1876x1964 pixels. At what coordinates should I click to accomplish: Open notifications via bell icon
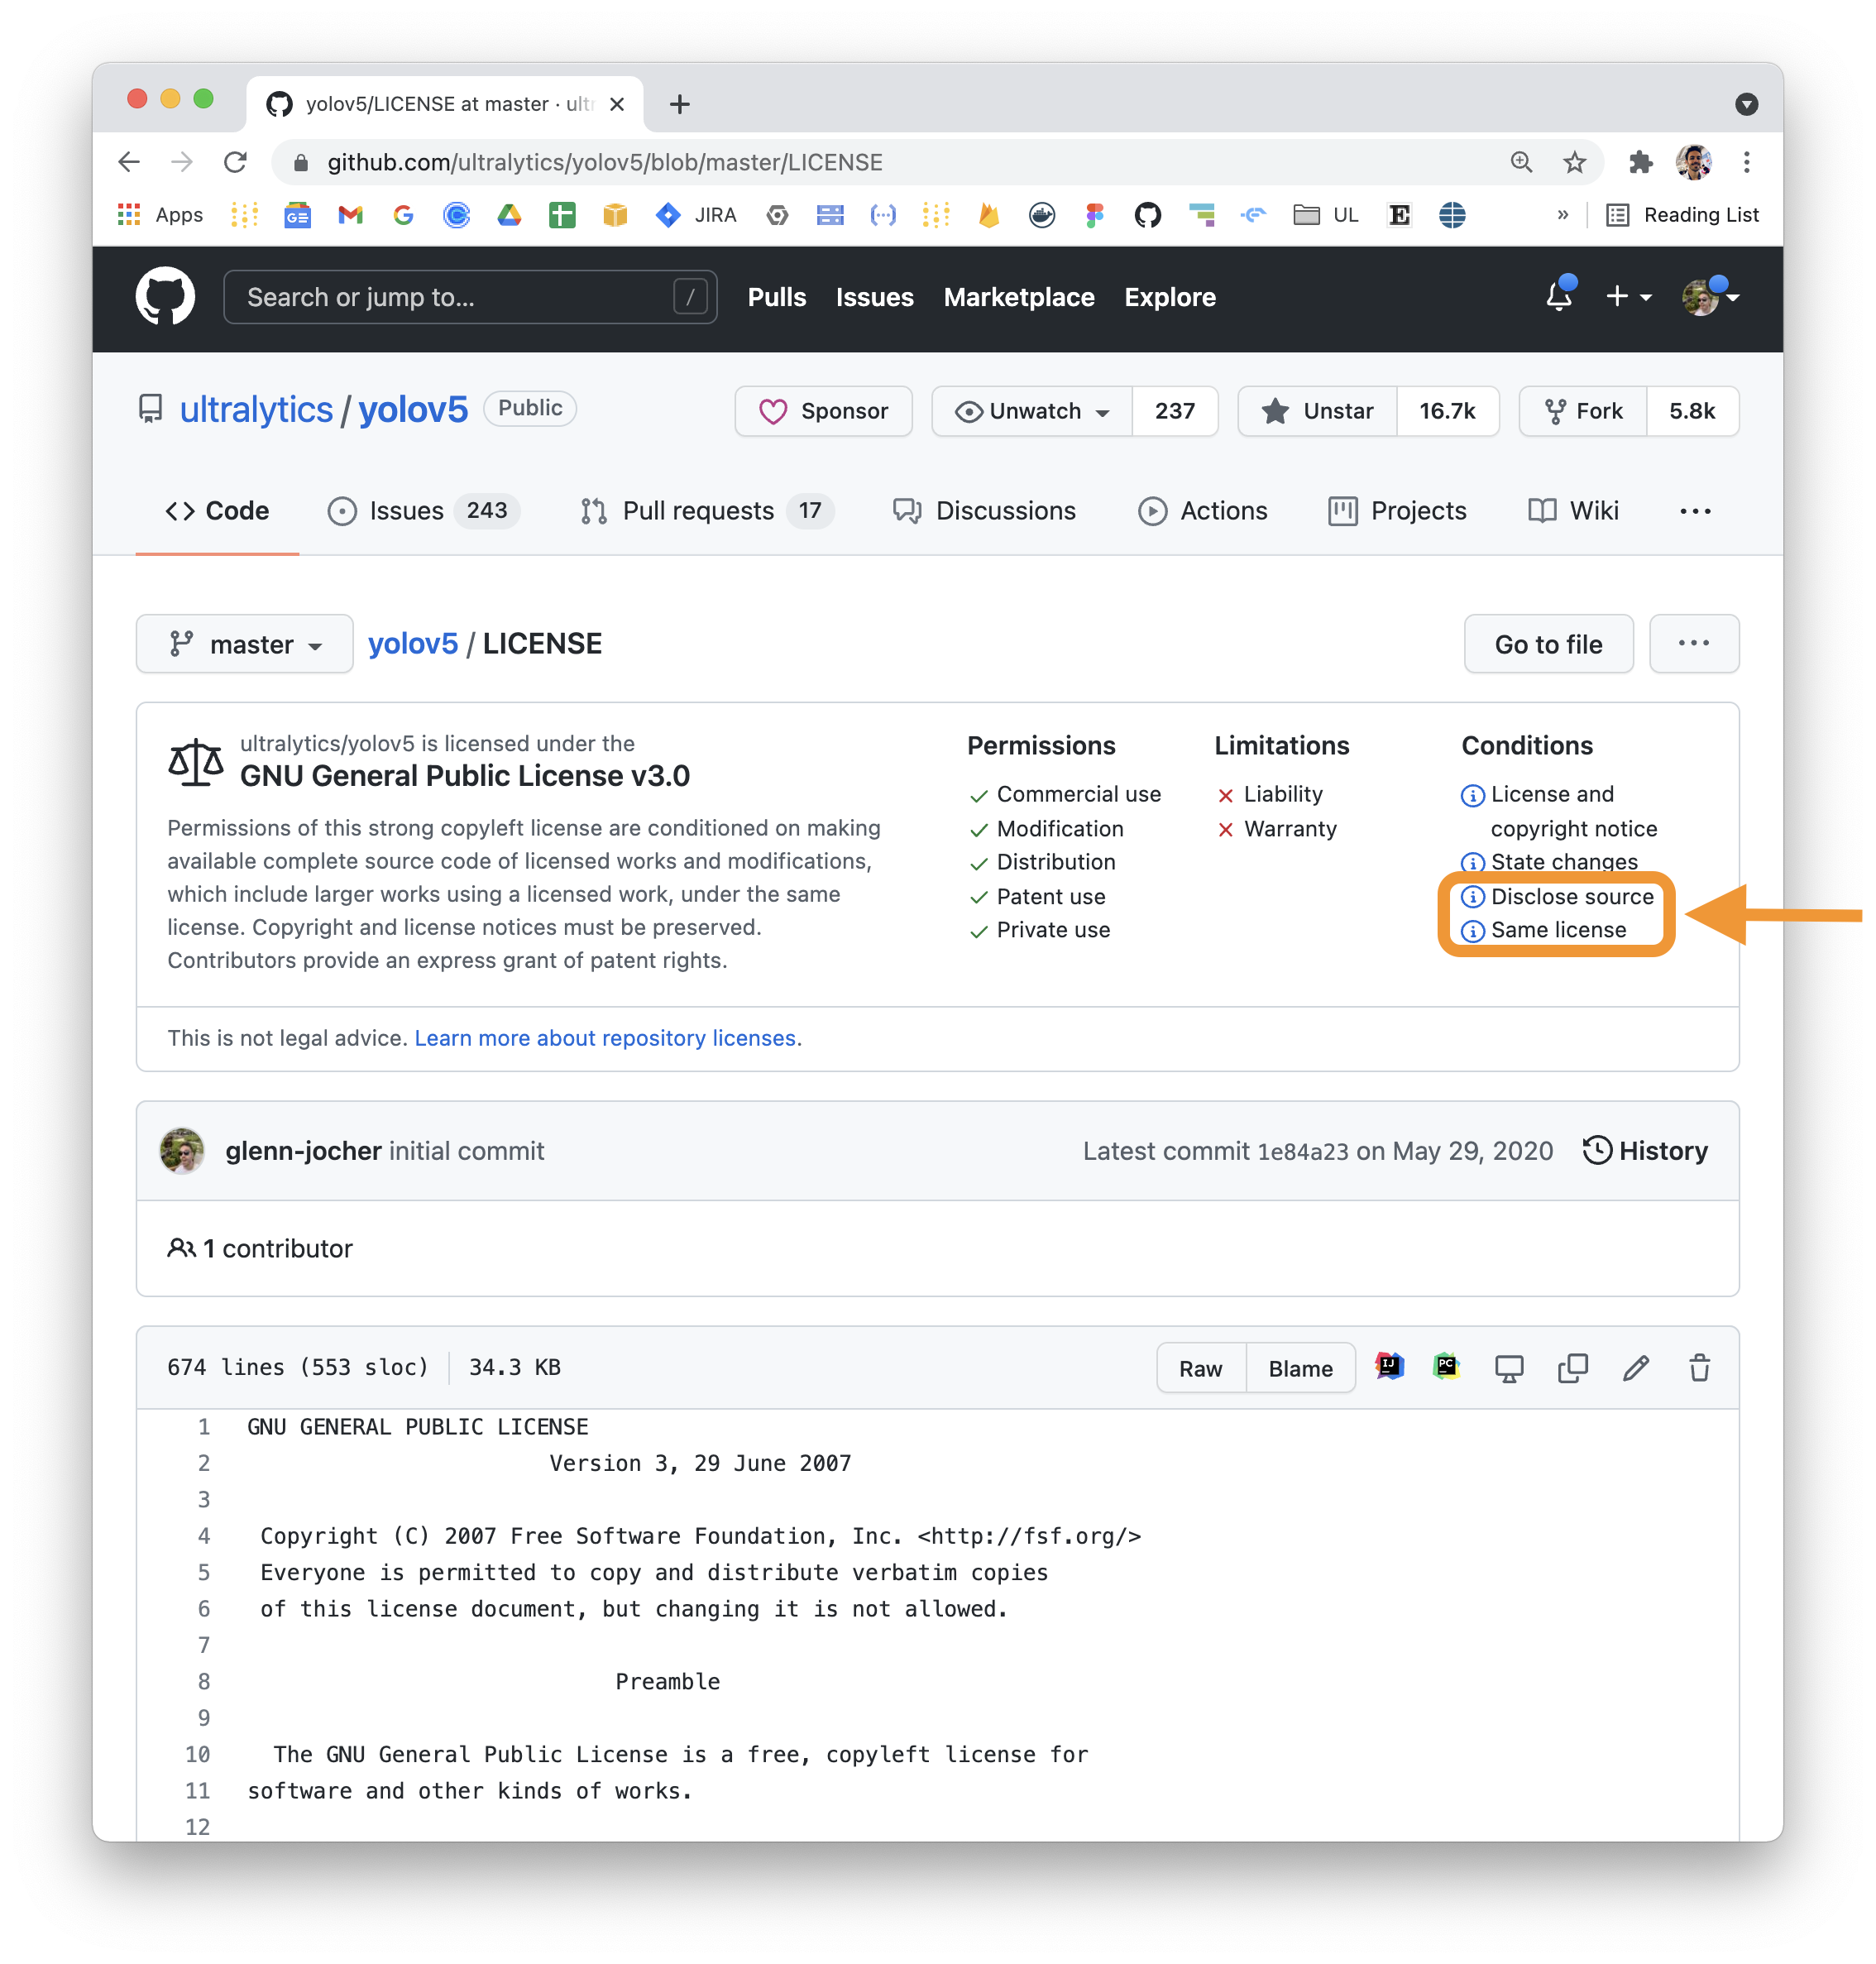(x=1557, y=296)
